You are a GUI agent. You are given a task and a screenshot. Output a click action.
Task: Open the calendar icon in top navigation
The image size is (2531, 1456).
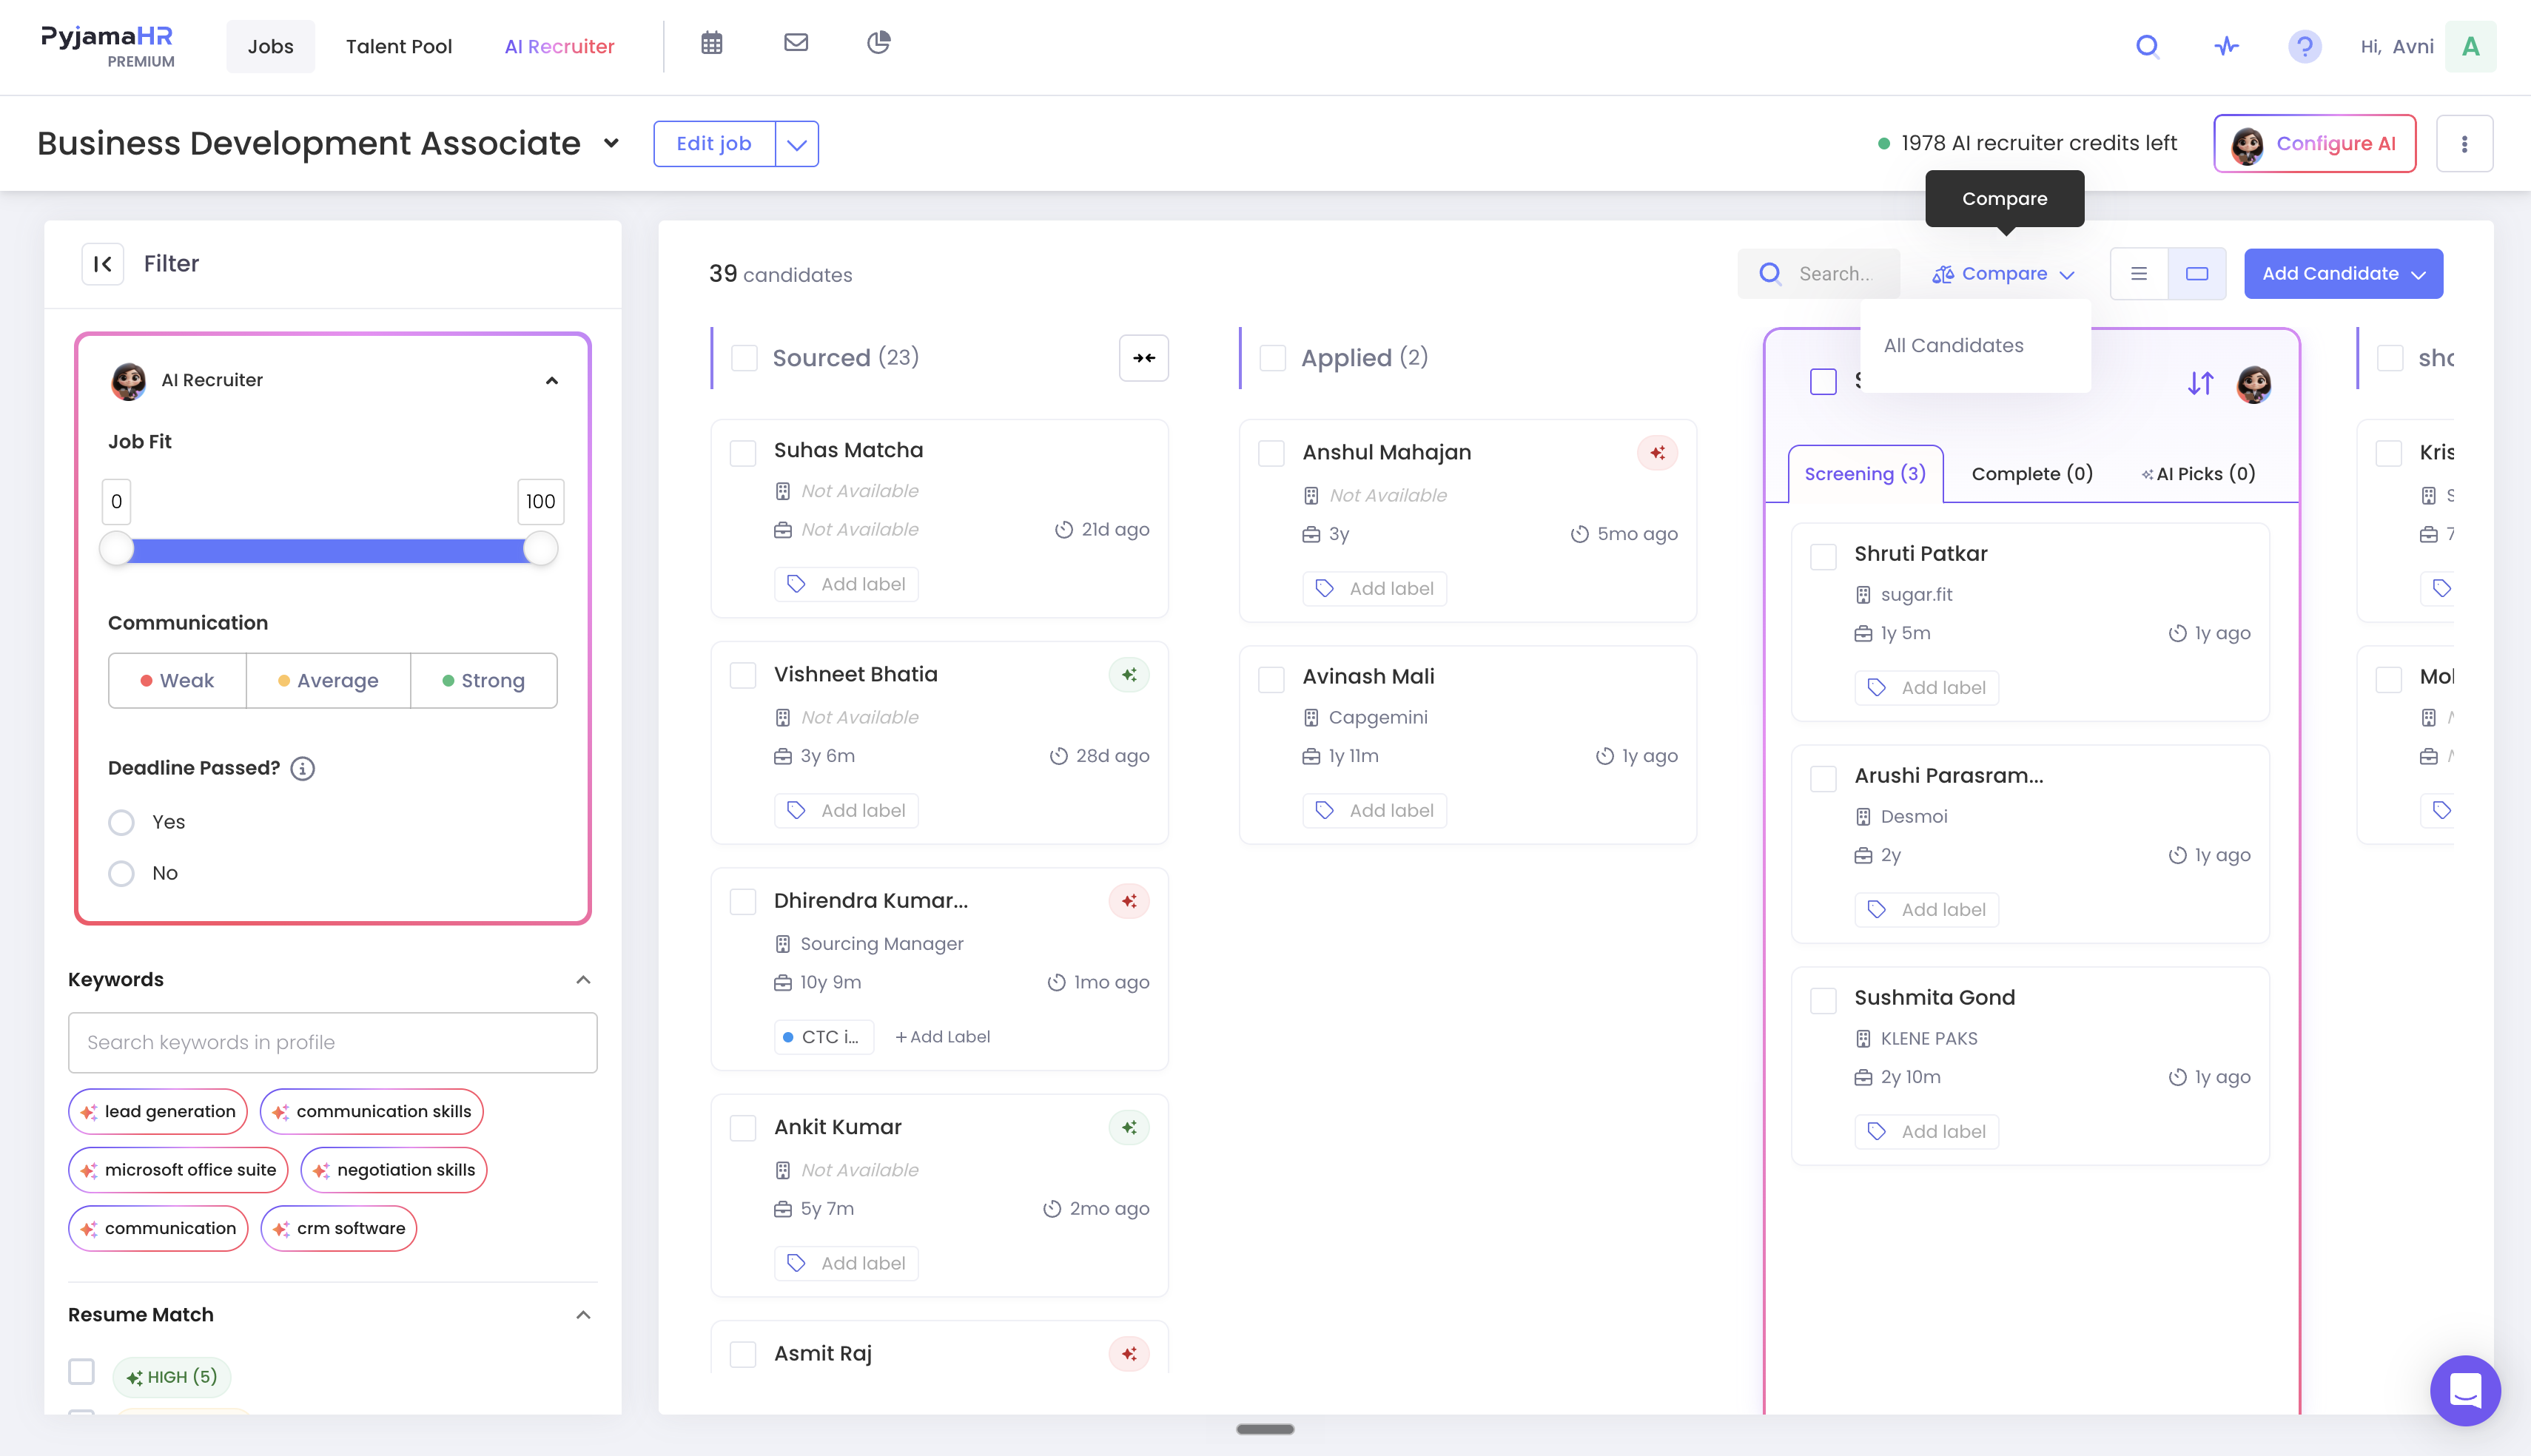[x=711, y=43]
